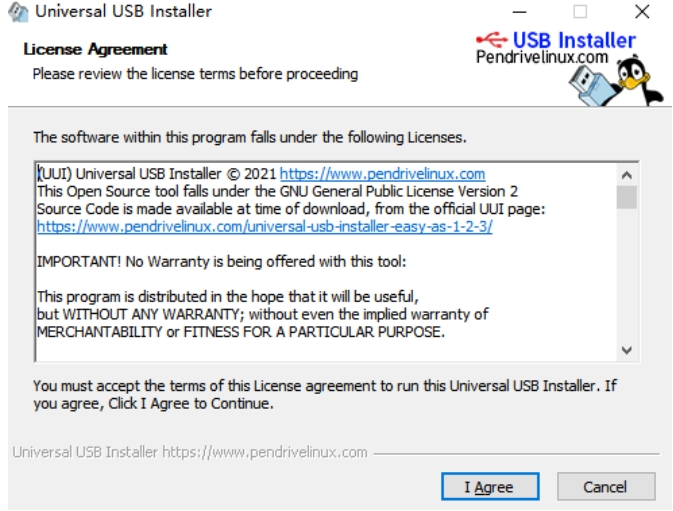Click the red USB trident symbol icon
The image size is (673, 511).
click(x=492, y=40)
